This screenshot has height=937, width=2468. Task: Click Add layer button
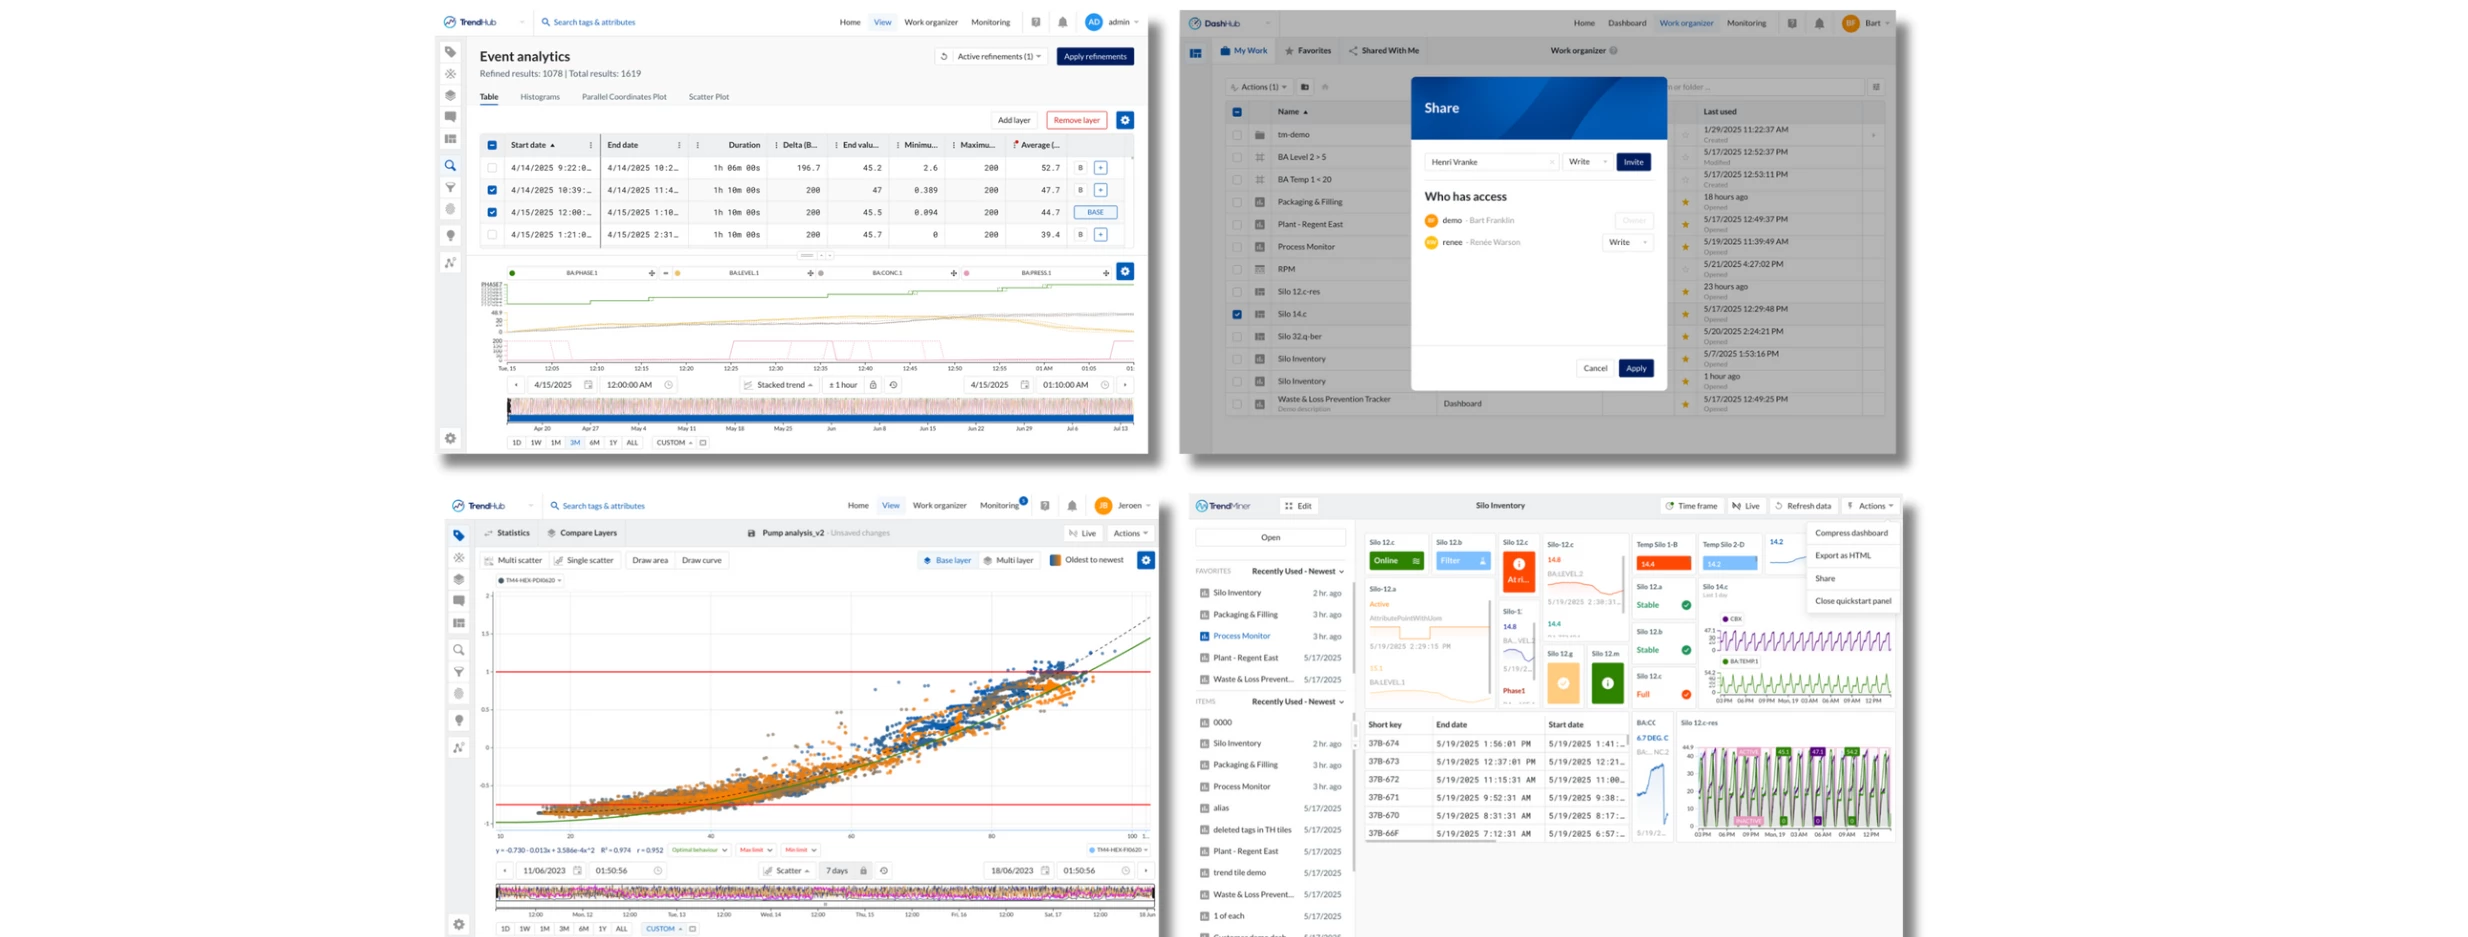[1013, 120]
